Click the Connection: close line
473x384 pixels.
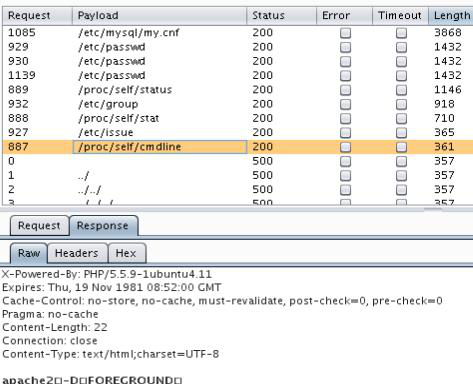click(x=50, y=341)
